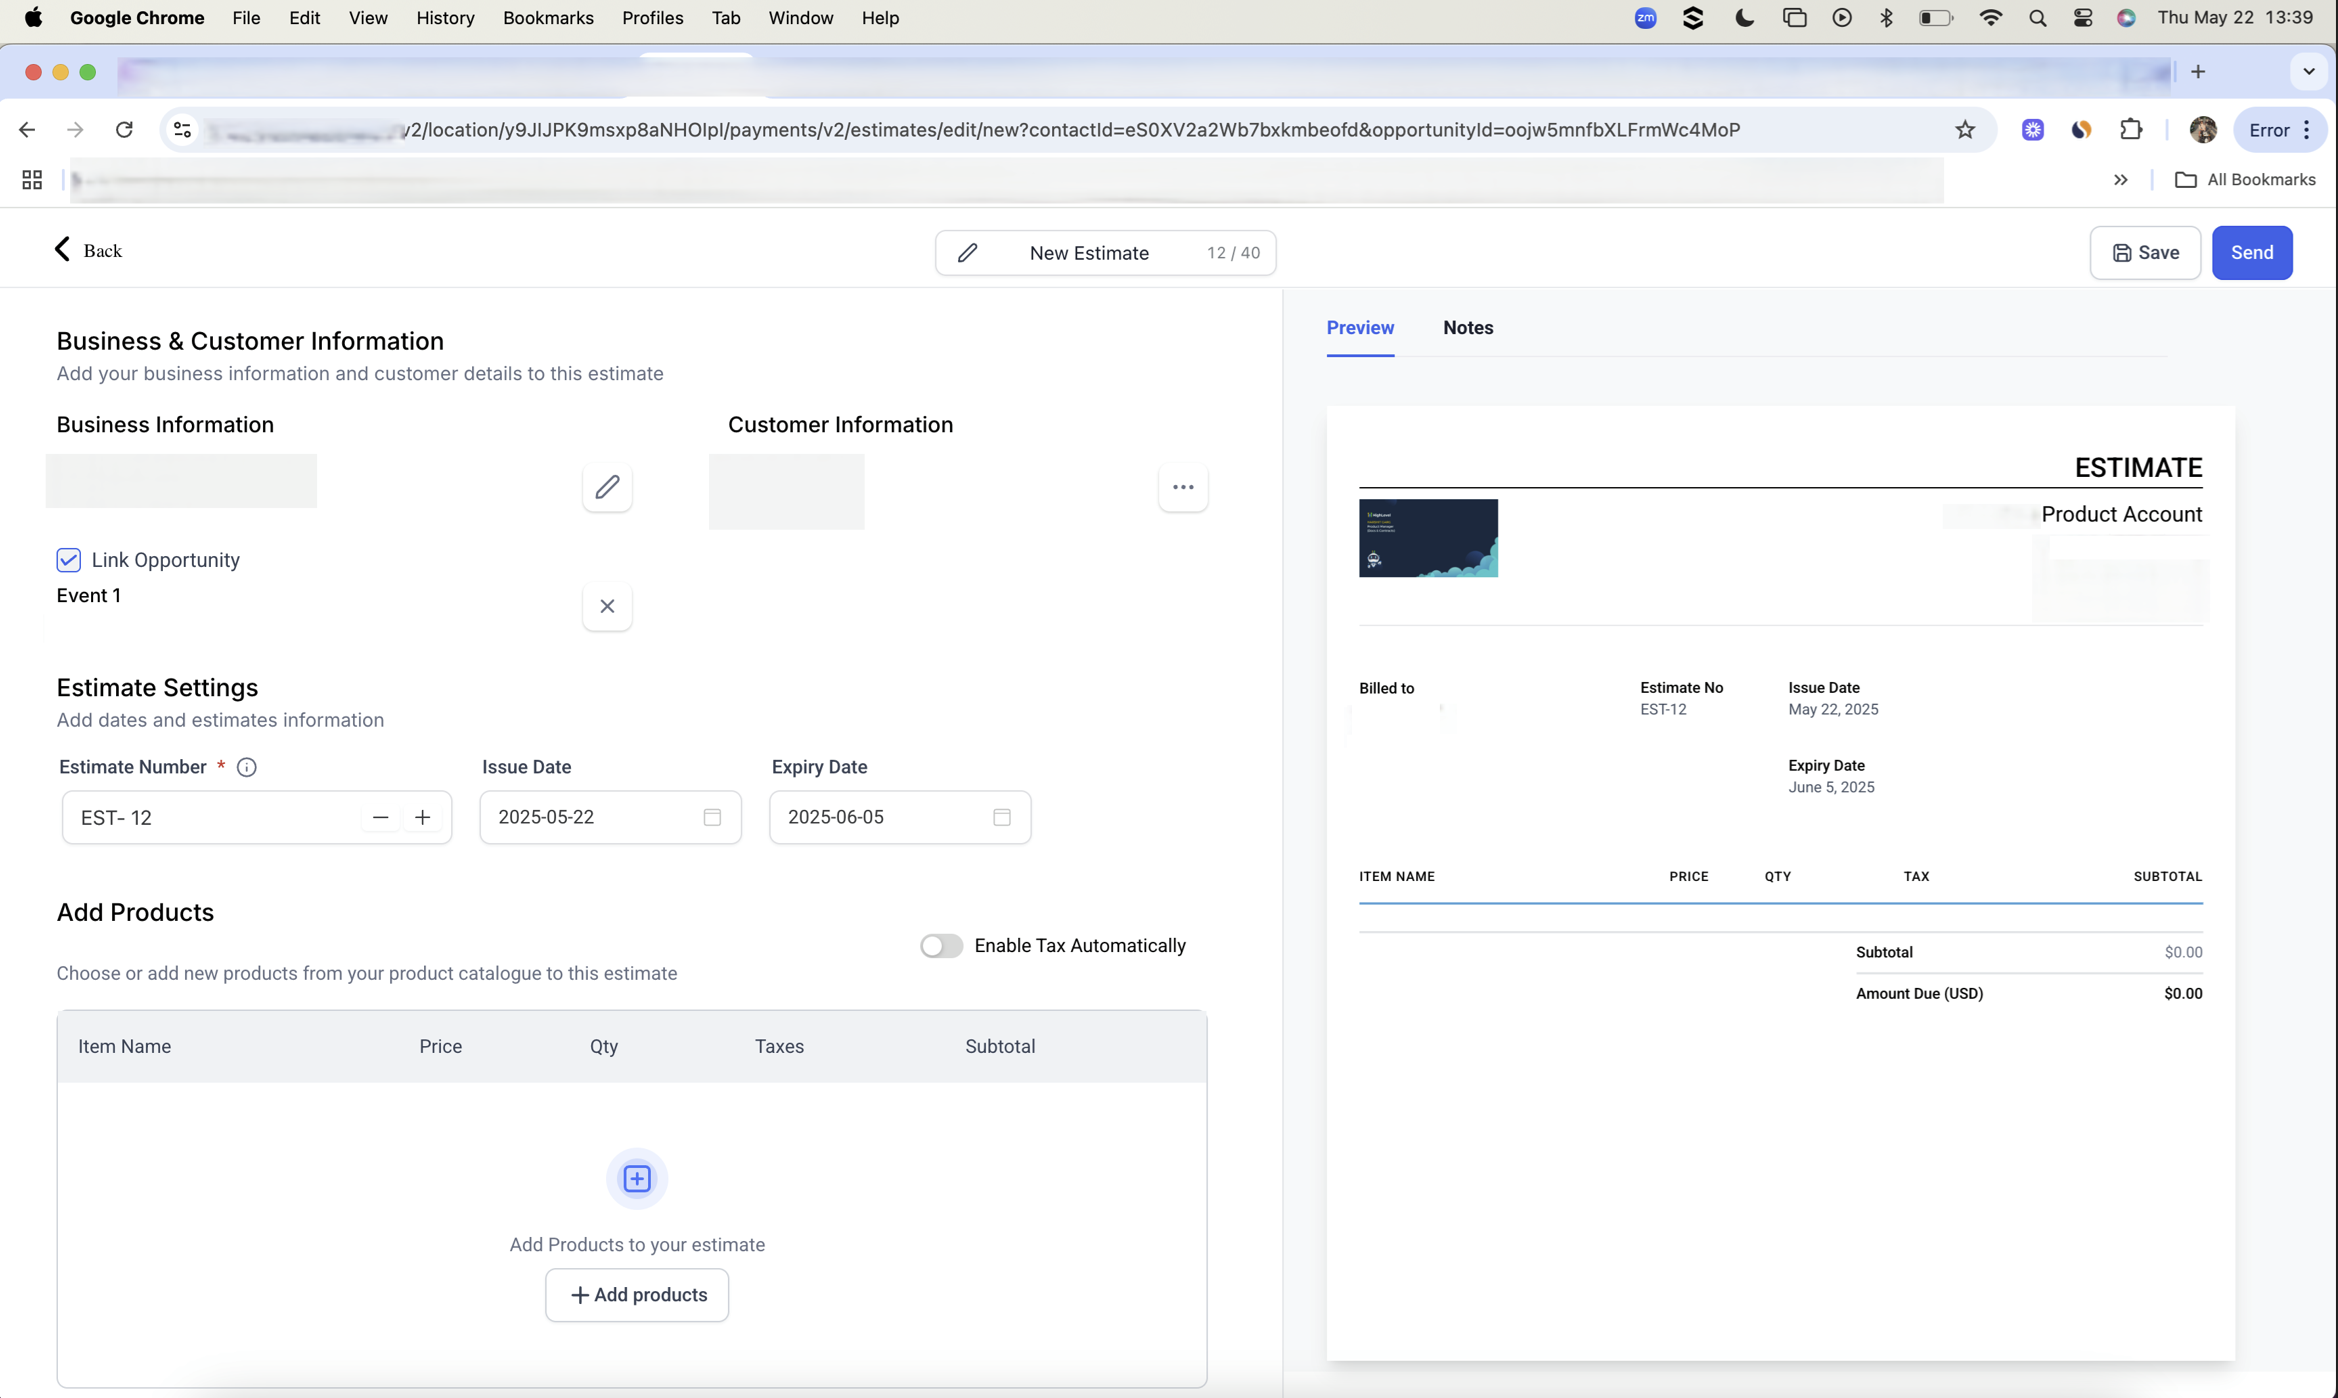Open customer information three-dots menu
The height and width of the screenshot is (1398, 2338).
[x=1183, y=487]
